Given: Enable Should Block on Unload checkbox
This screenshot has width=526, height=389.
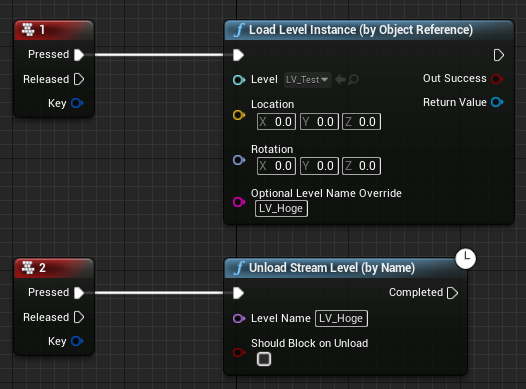Looking at the screenshot, I should (x=264, y=359).
